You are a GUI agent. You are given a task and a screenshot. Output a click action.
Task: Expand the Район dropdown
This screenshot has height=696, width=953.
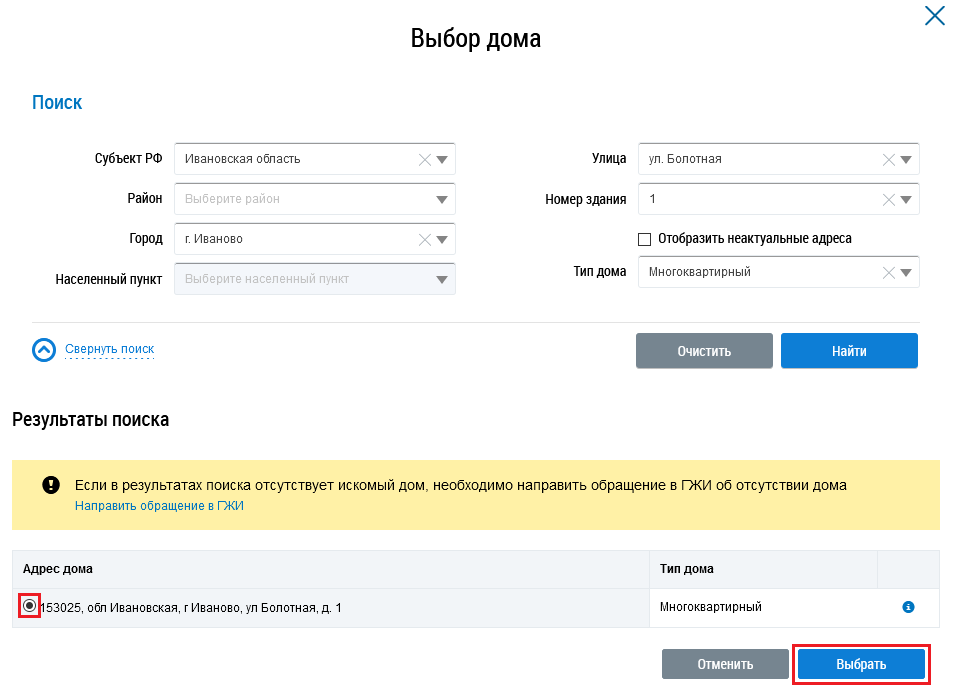(x=442, y=199)
